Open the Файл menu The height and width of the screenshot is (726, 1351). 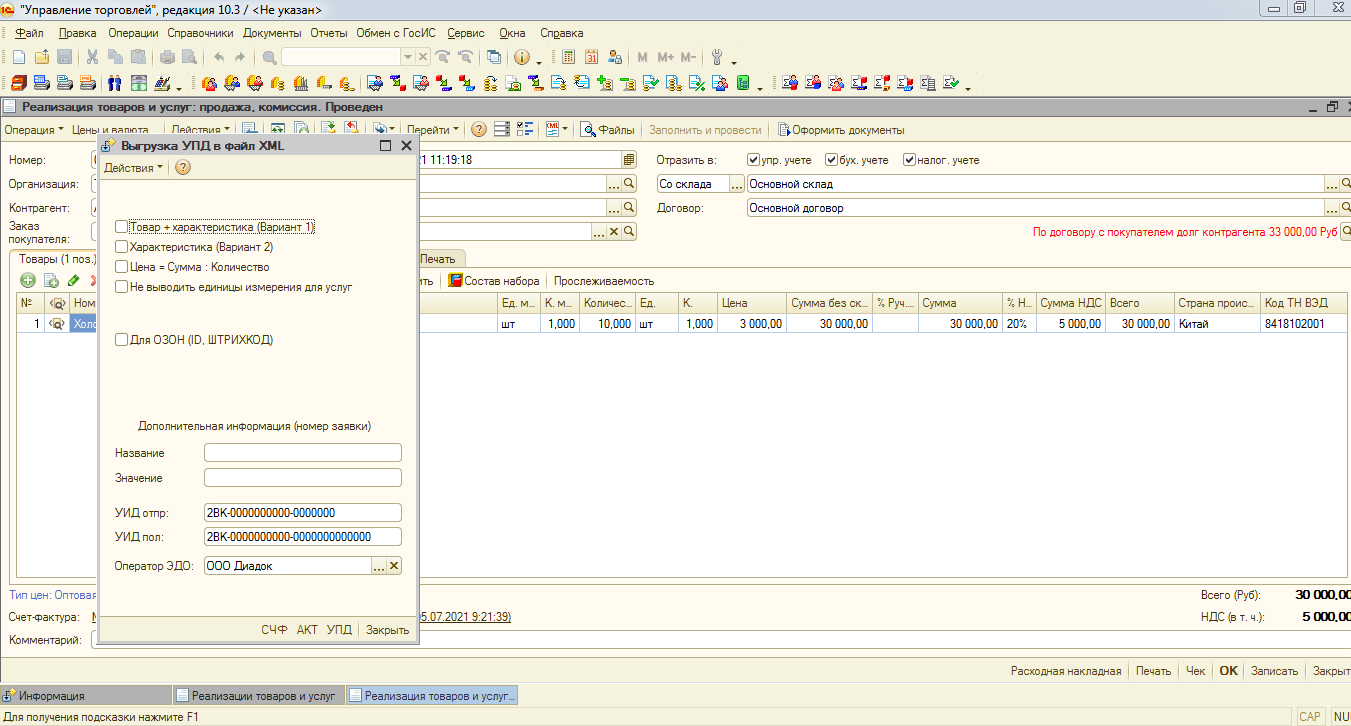coord(29,33)
